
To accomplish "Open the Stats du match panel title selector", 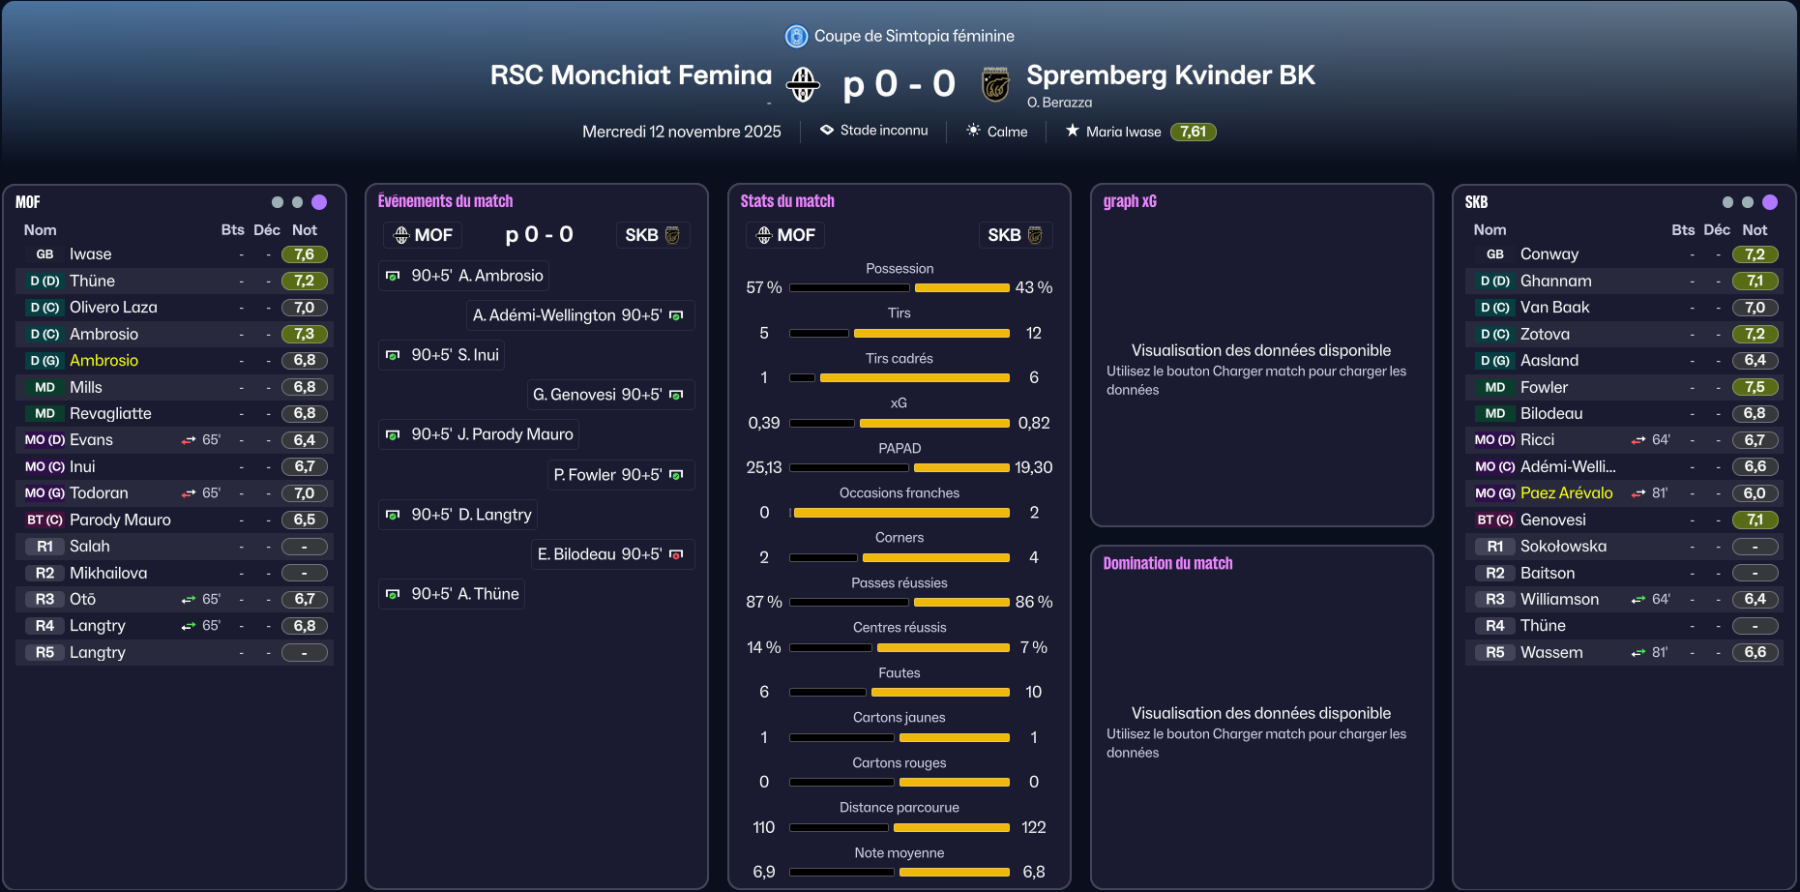I will point(787,201).
